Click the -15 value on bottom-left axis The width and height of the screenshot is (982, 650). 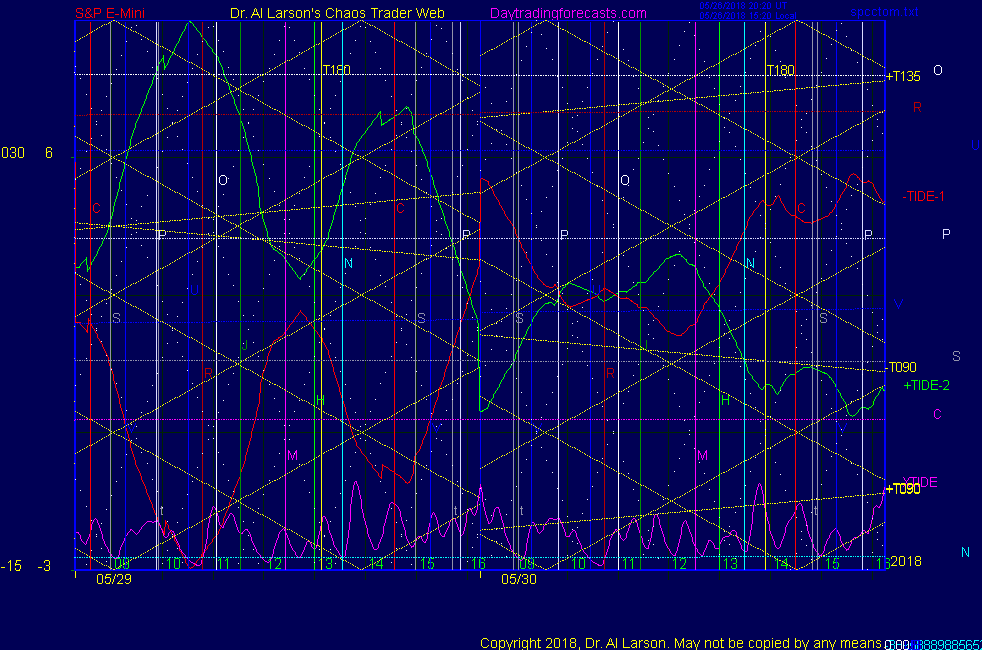[11, 566]
